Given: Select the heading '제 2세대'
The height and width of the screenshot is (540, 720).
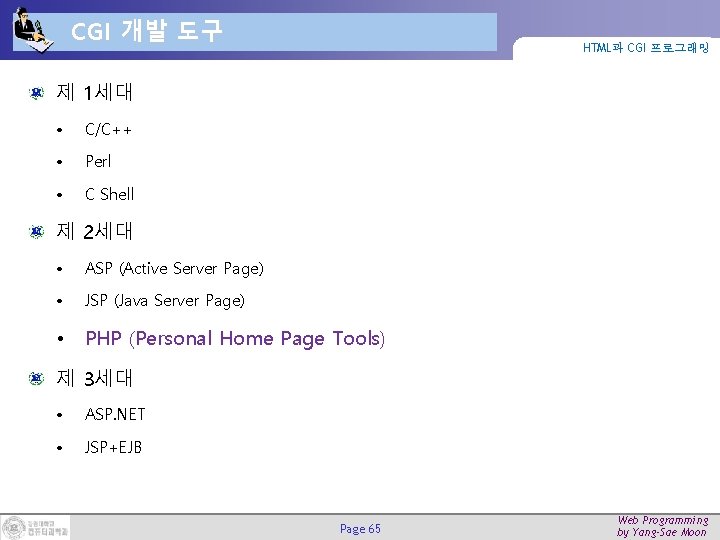Looking at the screenshot, I should [94, 231].
